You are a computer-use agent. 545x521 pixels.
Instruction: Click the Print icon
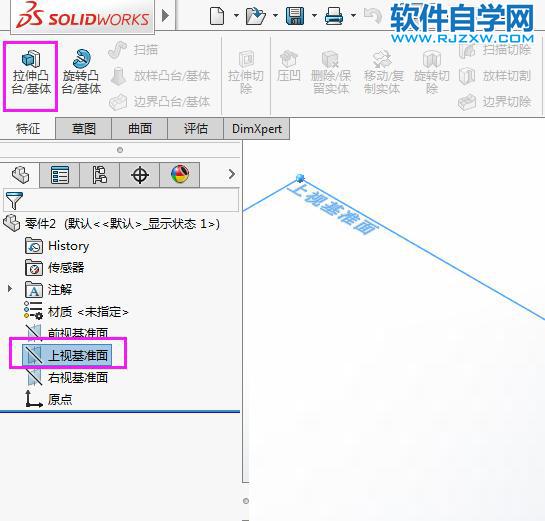(334, 16)
